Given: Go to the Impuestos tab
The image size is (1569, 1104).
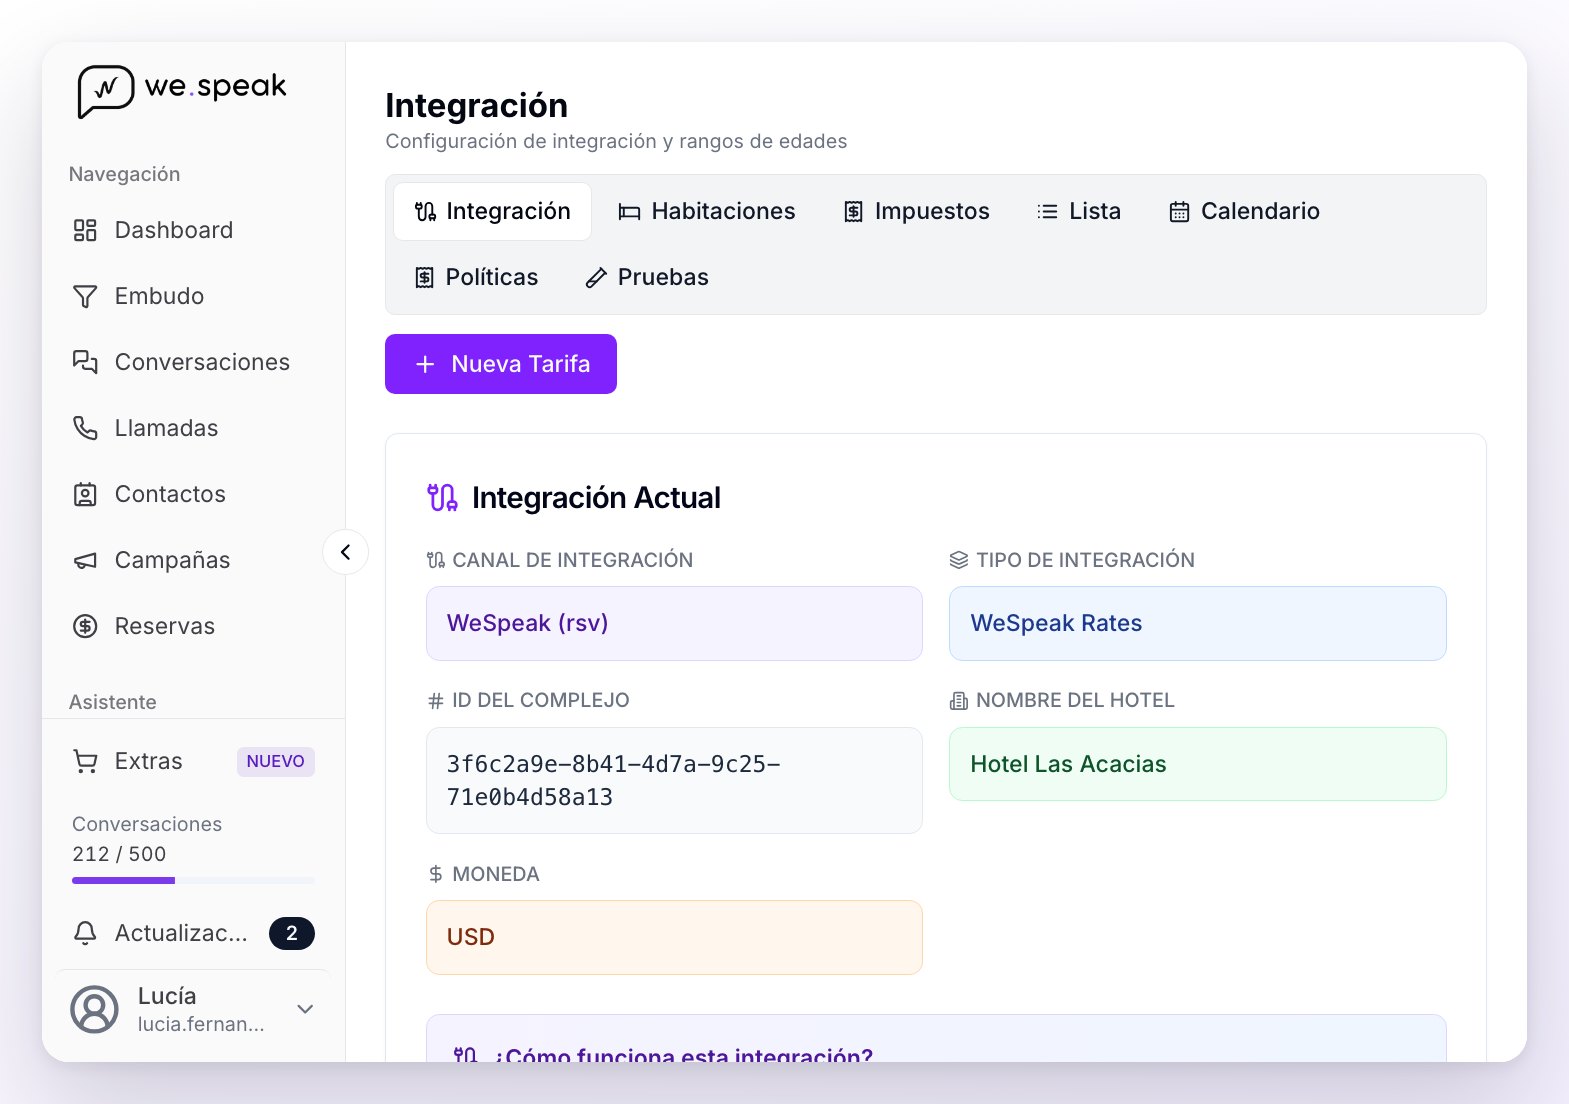Looking at the screenshot, I should [916, 211].
